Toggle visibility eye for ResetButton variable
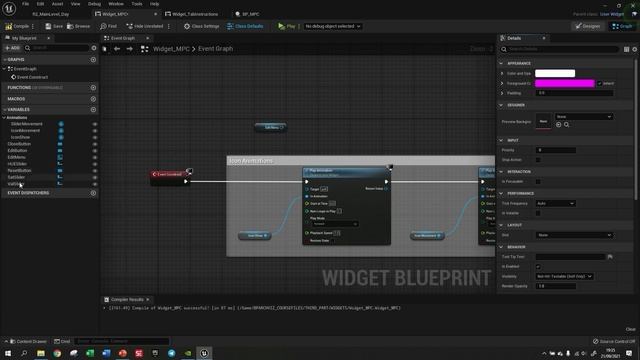 pos(94,171)
